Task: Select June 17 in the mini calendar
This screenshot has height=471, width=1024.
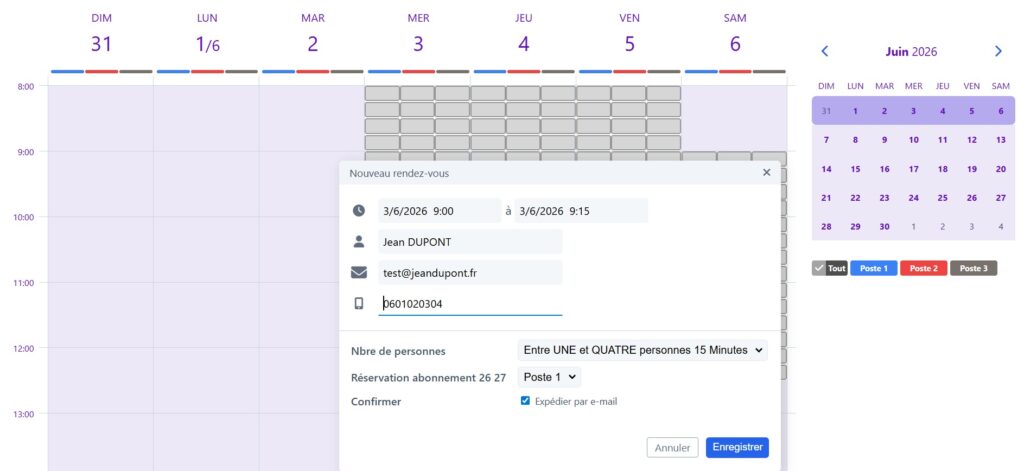Action: click(914, 169)
